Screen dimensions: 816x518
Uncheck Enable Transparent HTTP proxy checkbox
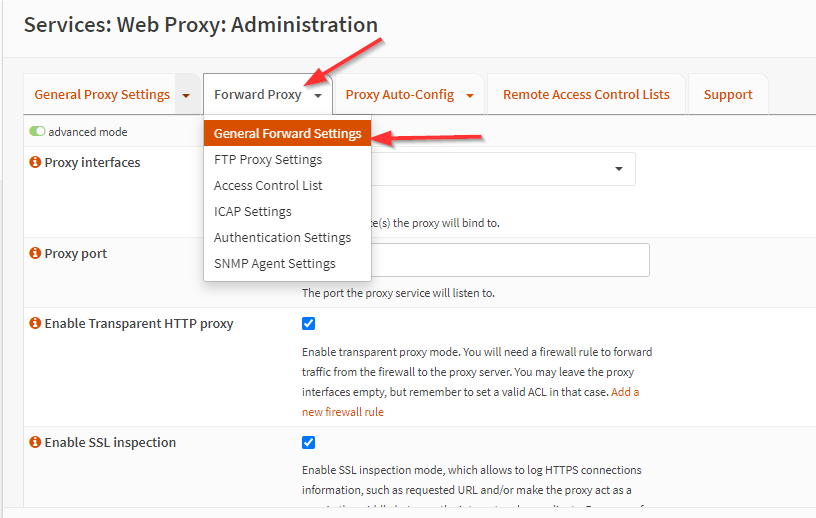(x=308, y=323)
